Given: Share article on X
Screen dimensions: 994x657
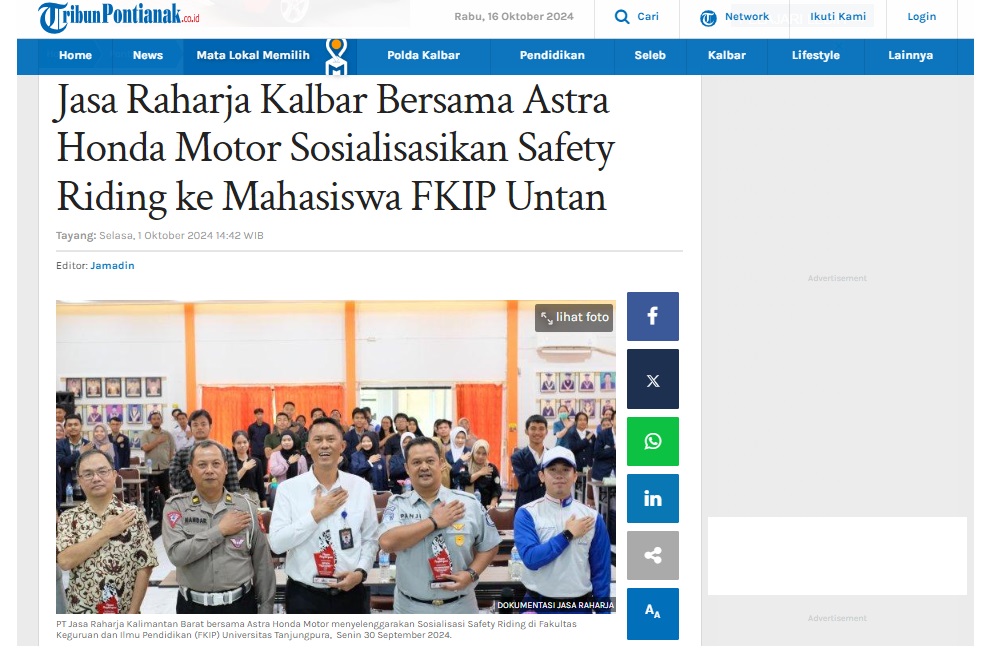Looking at the screenshot, I should pyautogui.click(x=652, y=379).
